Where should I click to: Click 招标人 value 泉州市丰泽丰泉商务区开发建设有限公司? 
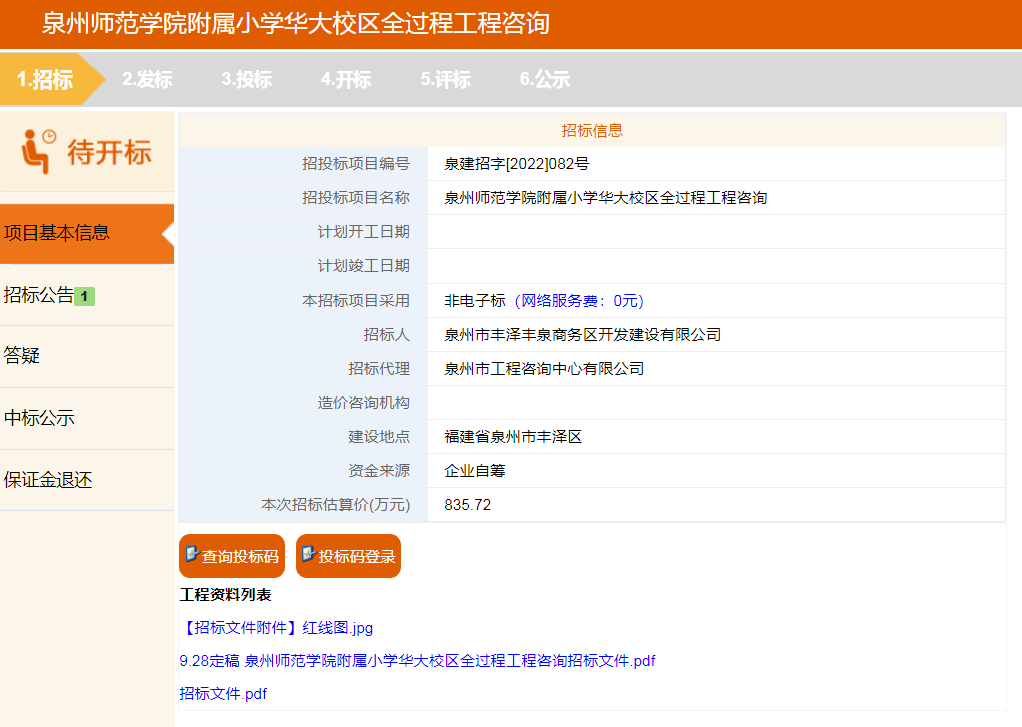coord(583,335)
